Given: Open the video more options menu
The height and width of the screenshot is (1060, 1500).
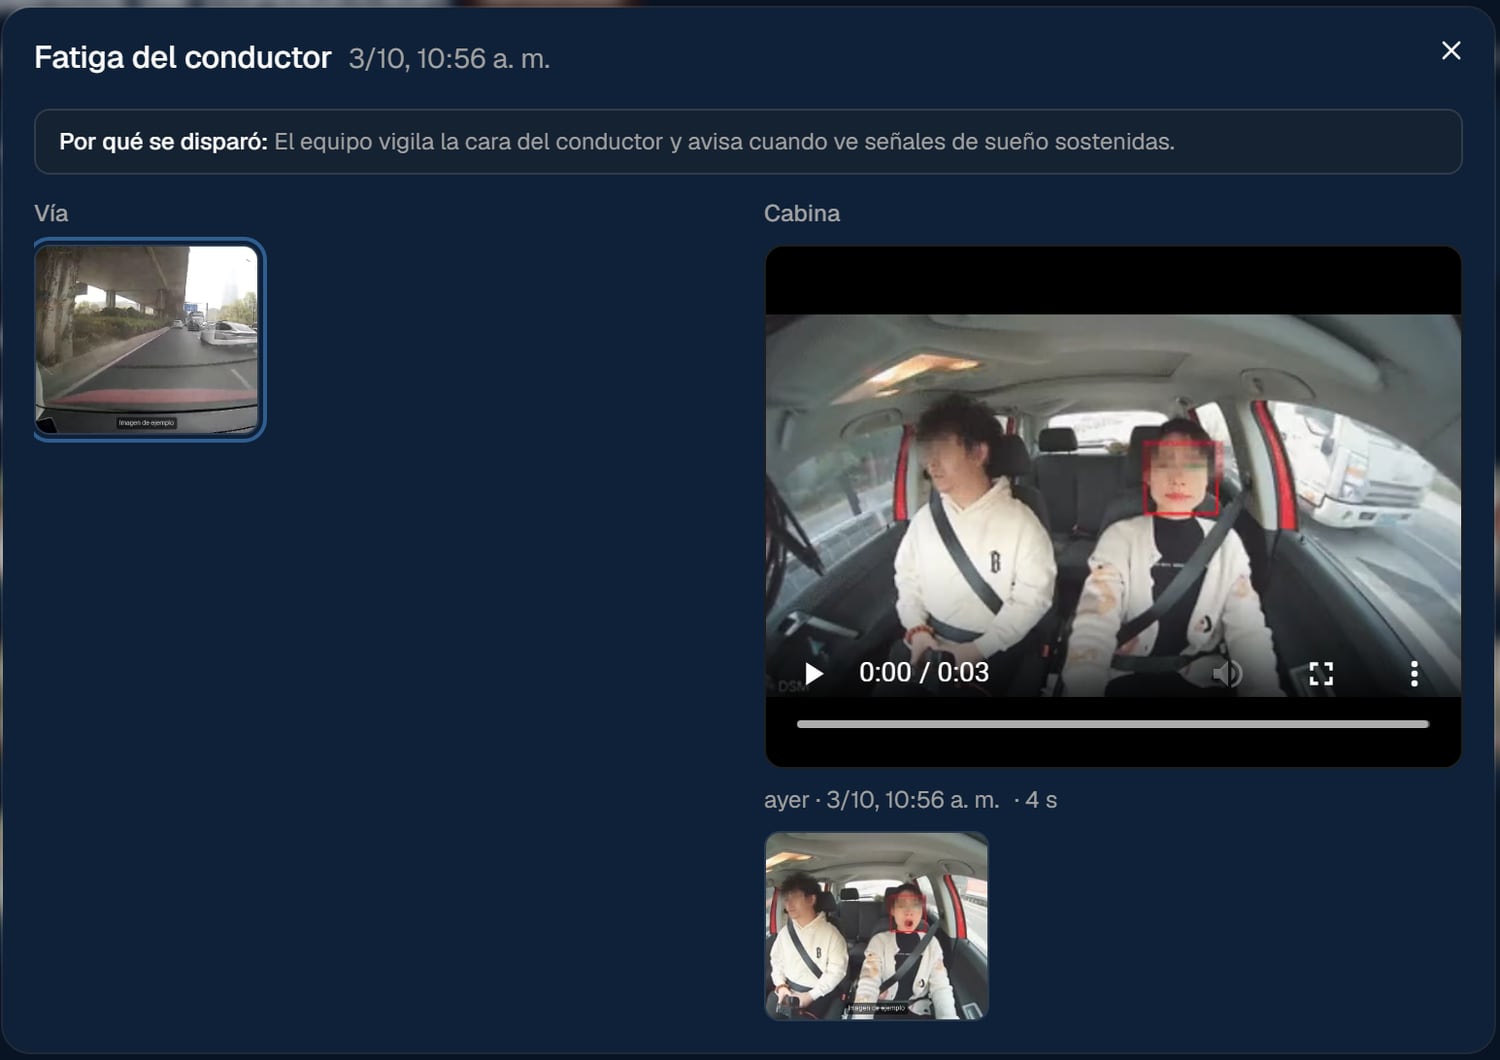Looking at the screenshot, I should tap(1414, 673).
